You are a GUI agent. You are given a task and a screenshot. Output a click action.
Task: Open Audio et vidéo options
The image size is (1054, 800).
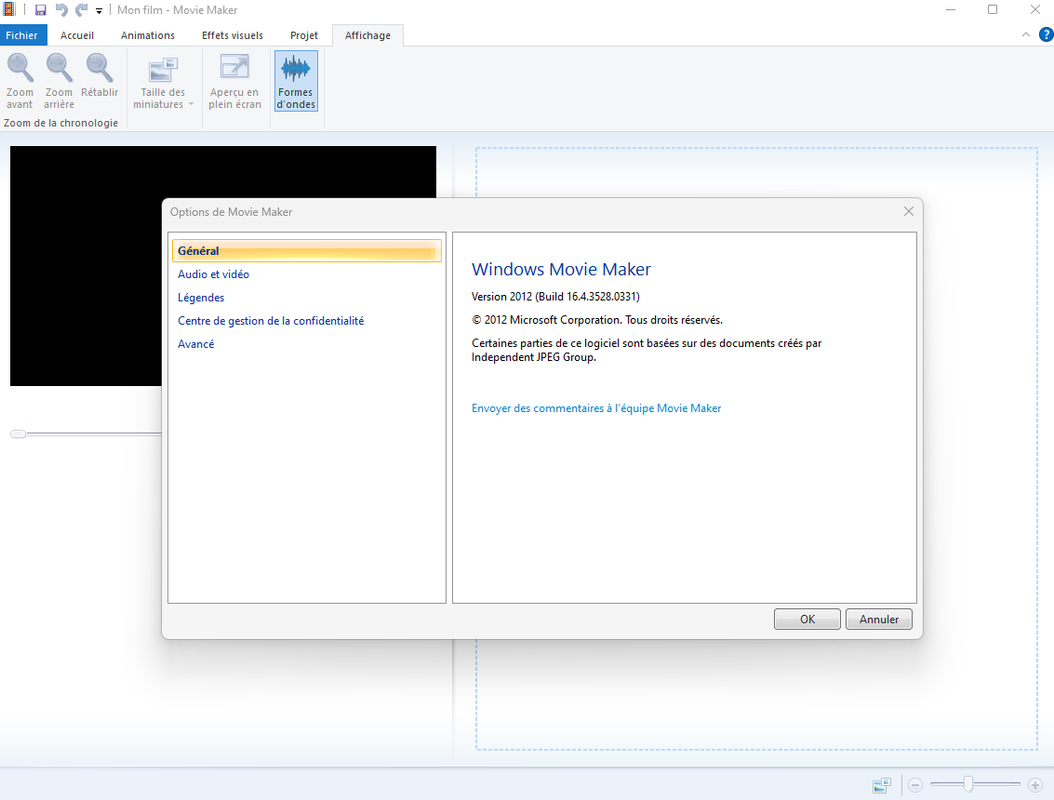213,274
